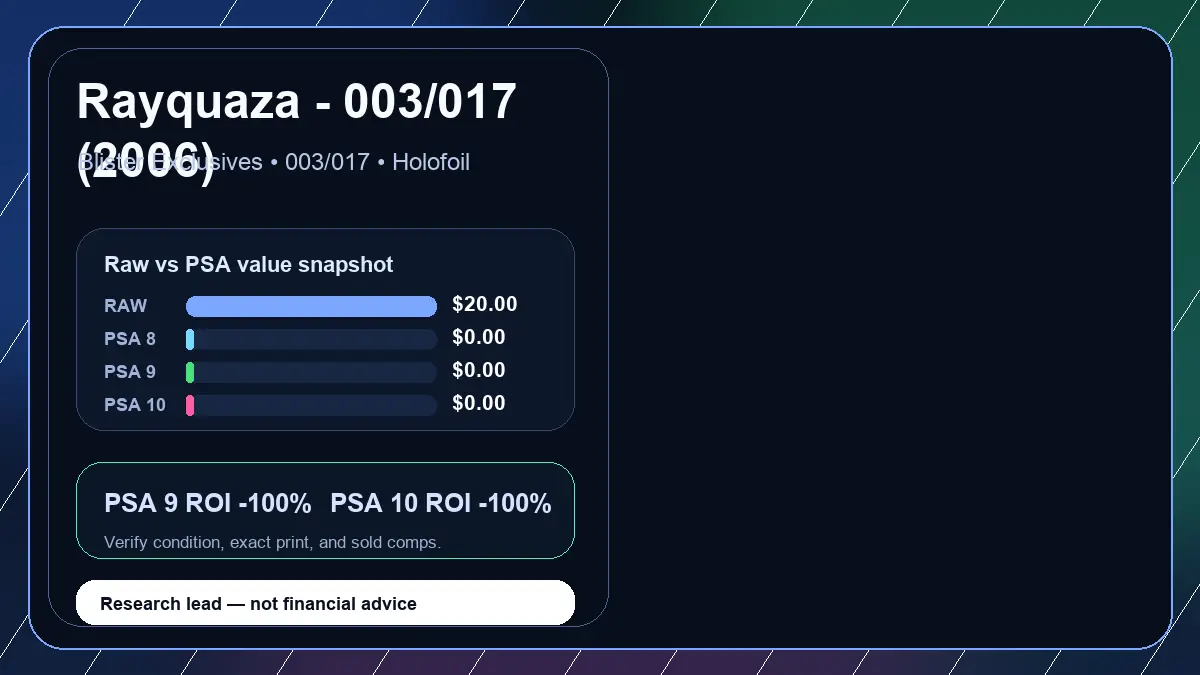Click the blue RAW value bar
Viewport: 1200px width, 675px height.
point(312,306)
